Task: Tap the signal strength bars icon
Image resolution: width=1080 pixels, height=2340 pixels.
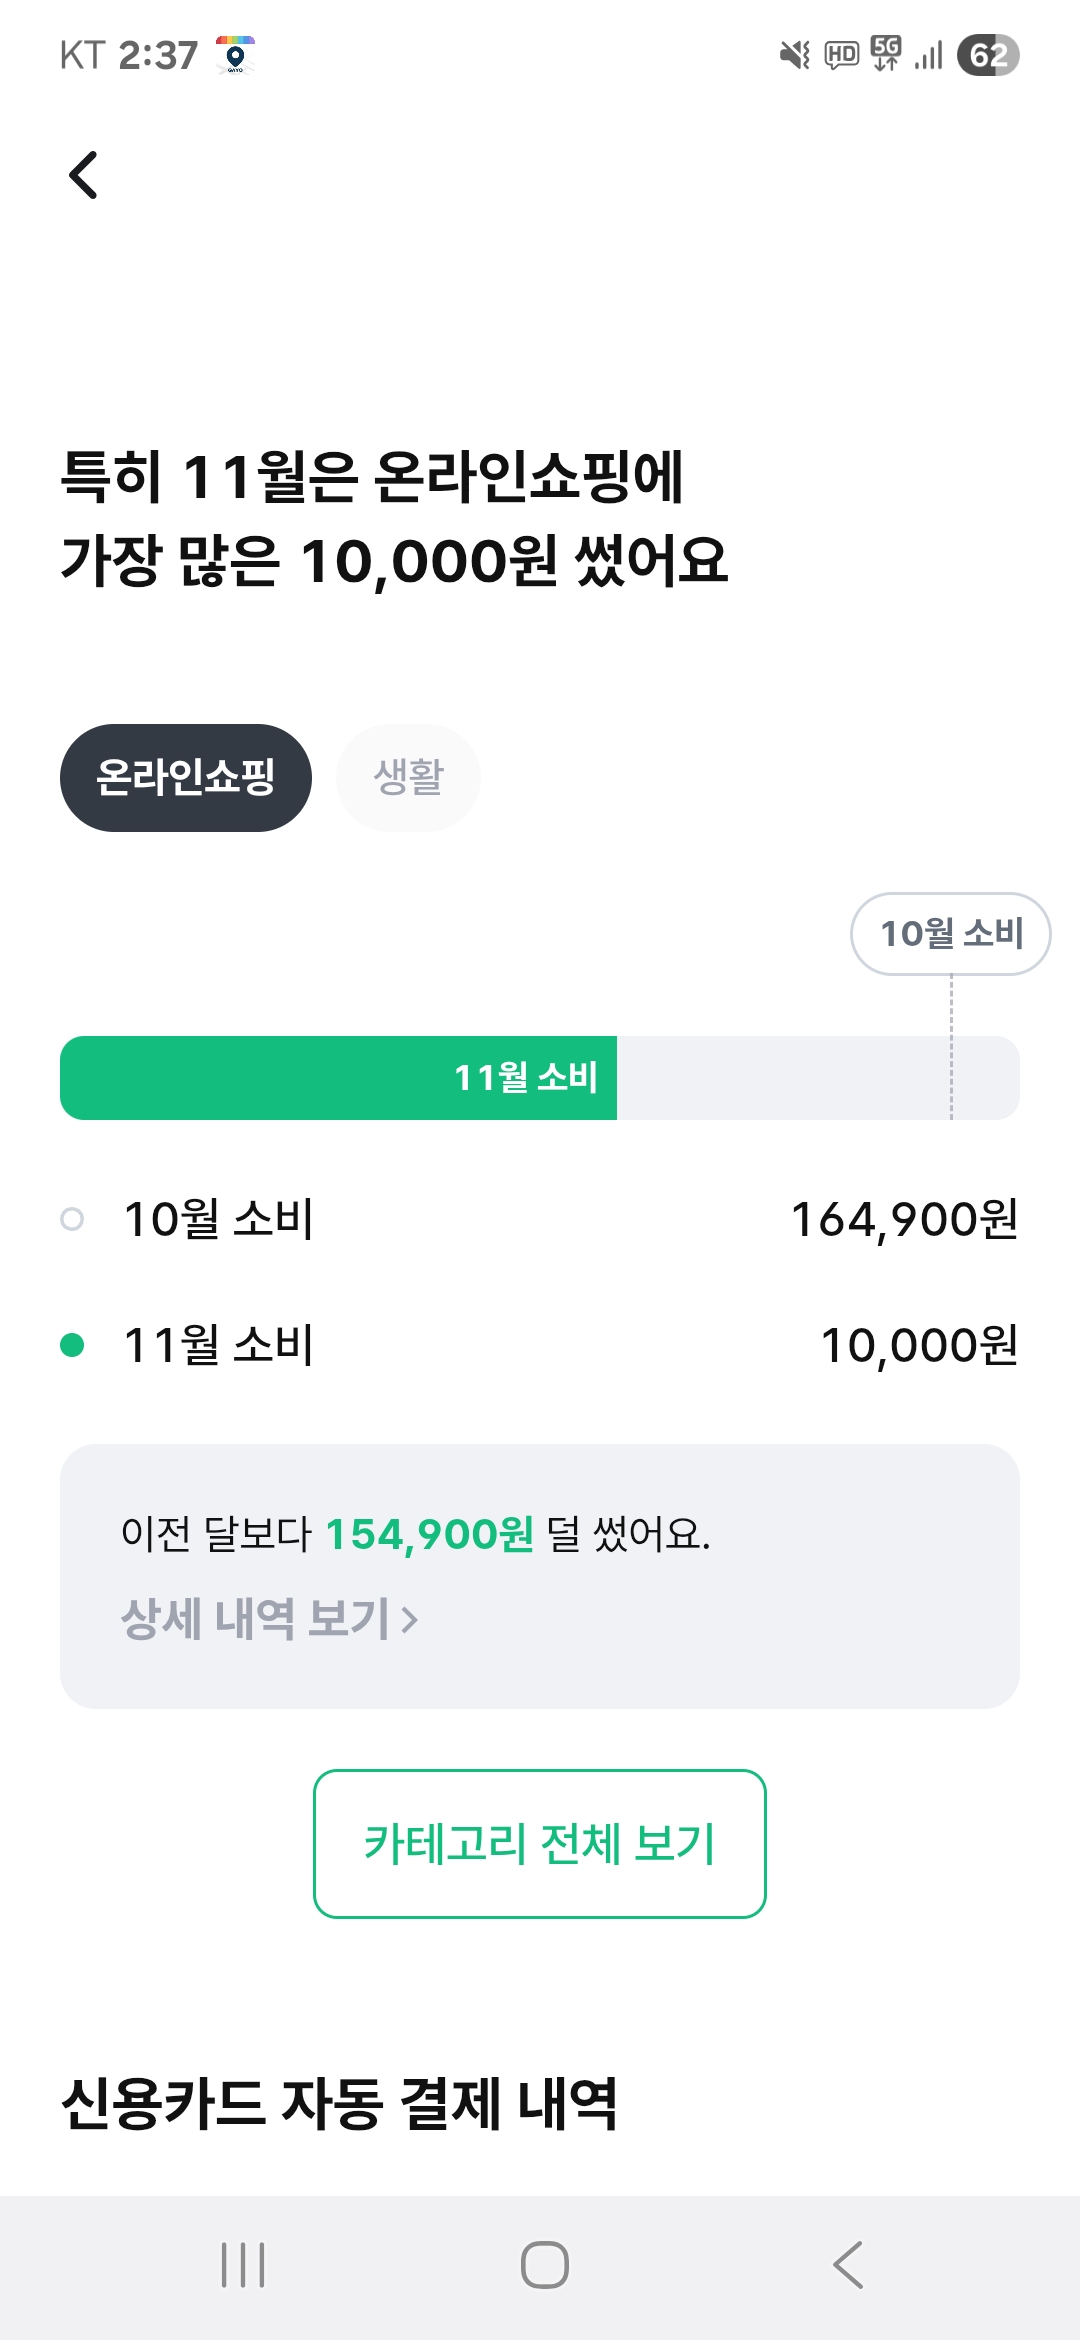Action: (929, 56)
